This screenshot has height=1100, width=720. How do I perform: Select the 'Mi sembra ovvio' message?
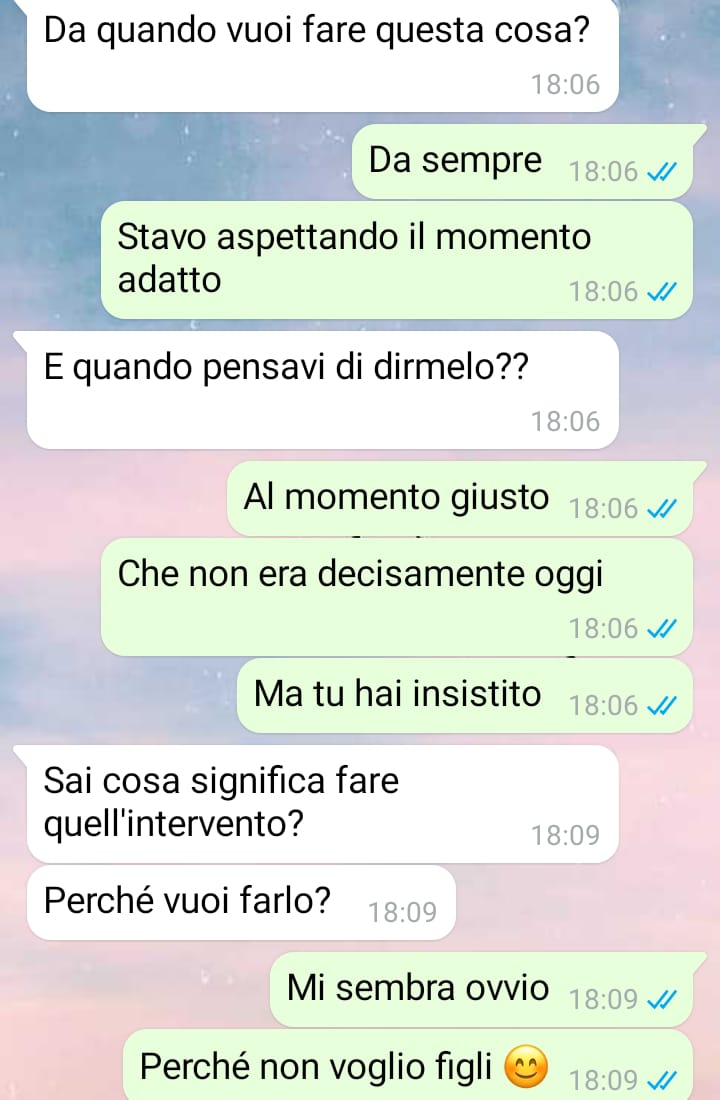tap(482, 989)
